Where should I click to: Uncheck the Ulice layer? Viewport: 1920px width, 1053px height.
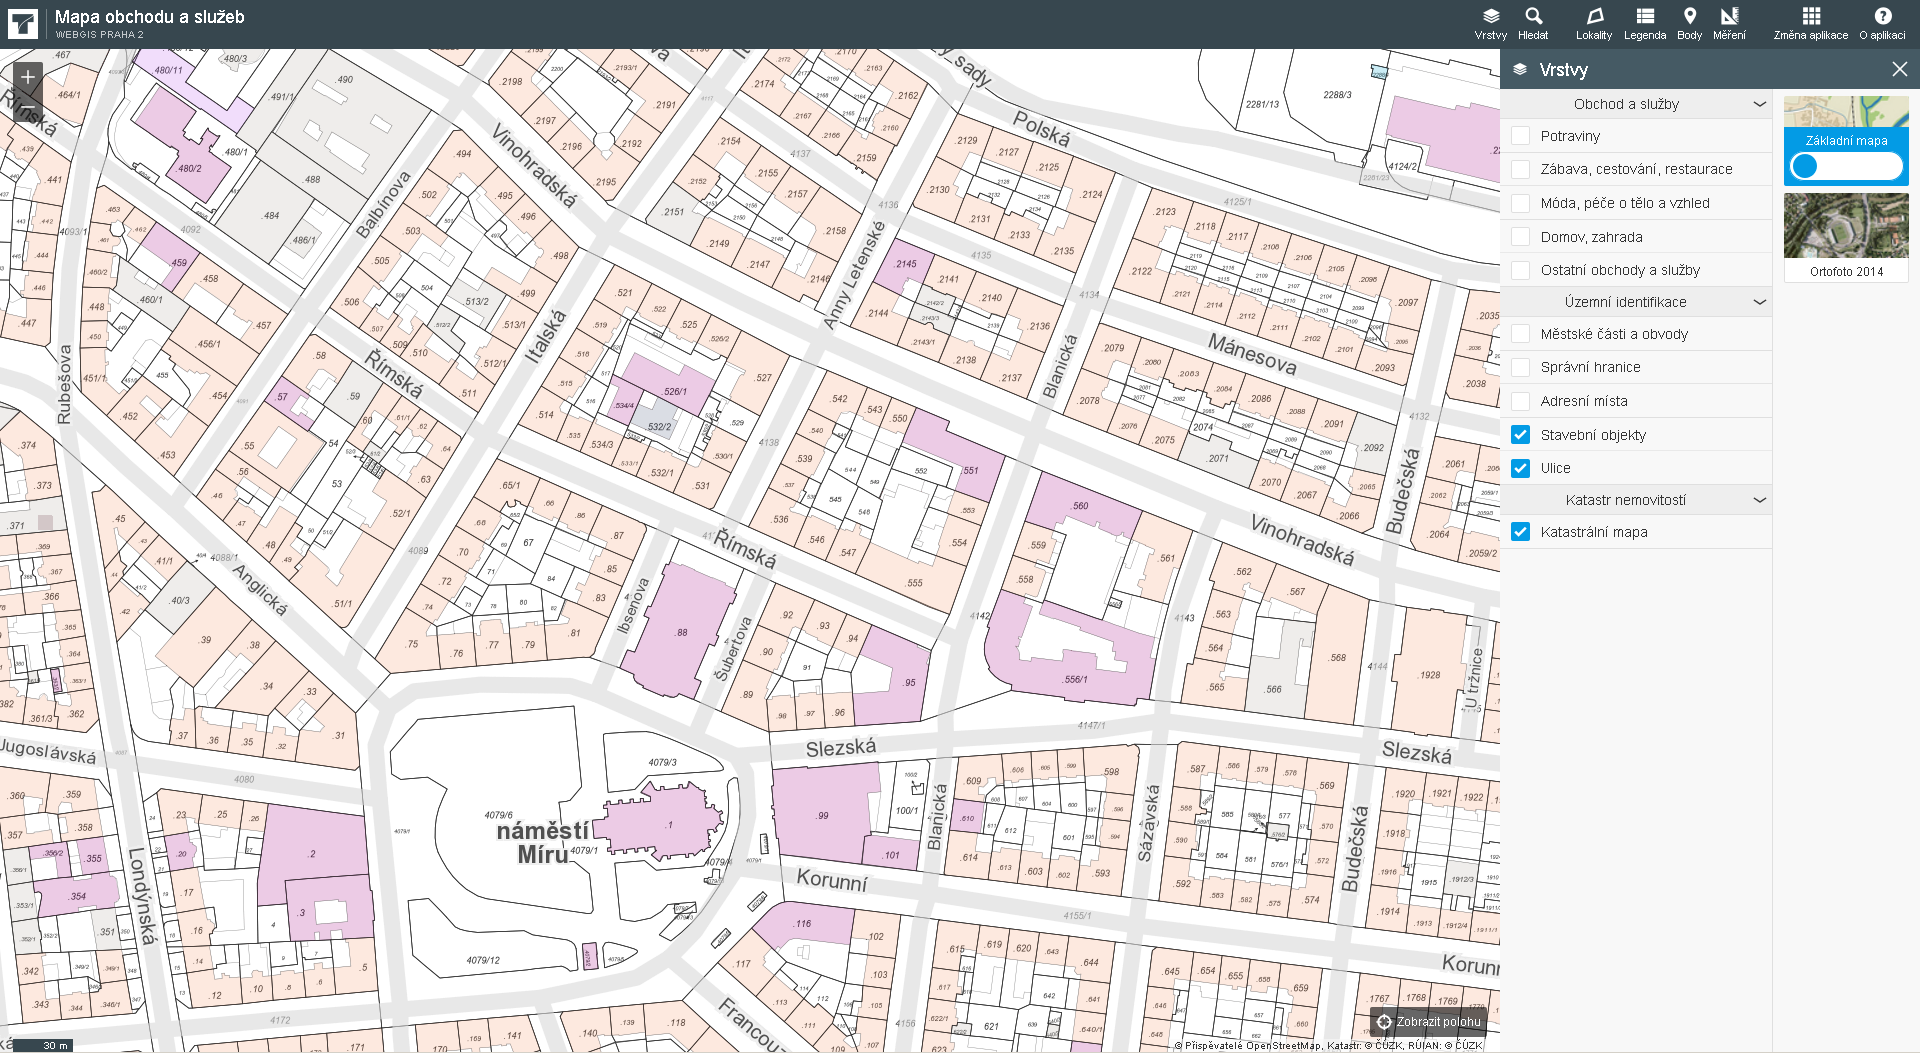tap(1520, 468)
